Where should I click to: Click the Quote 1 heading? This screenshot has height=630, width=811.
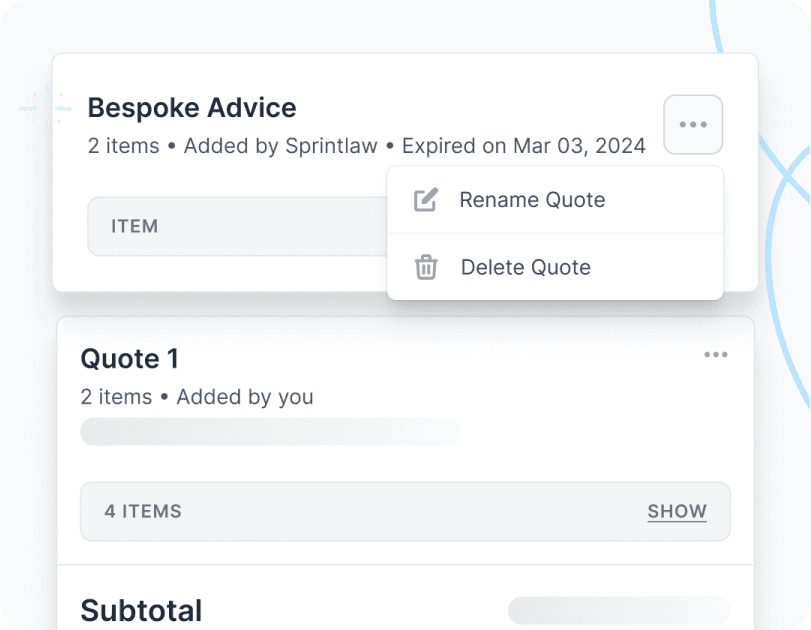(x=130, y=358)
